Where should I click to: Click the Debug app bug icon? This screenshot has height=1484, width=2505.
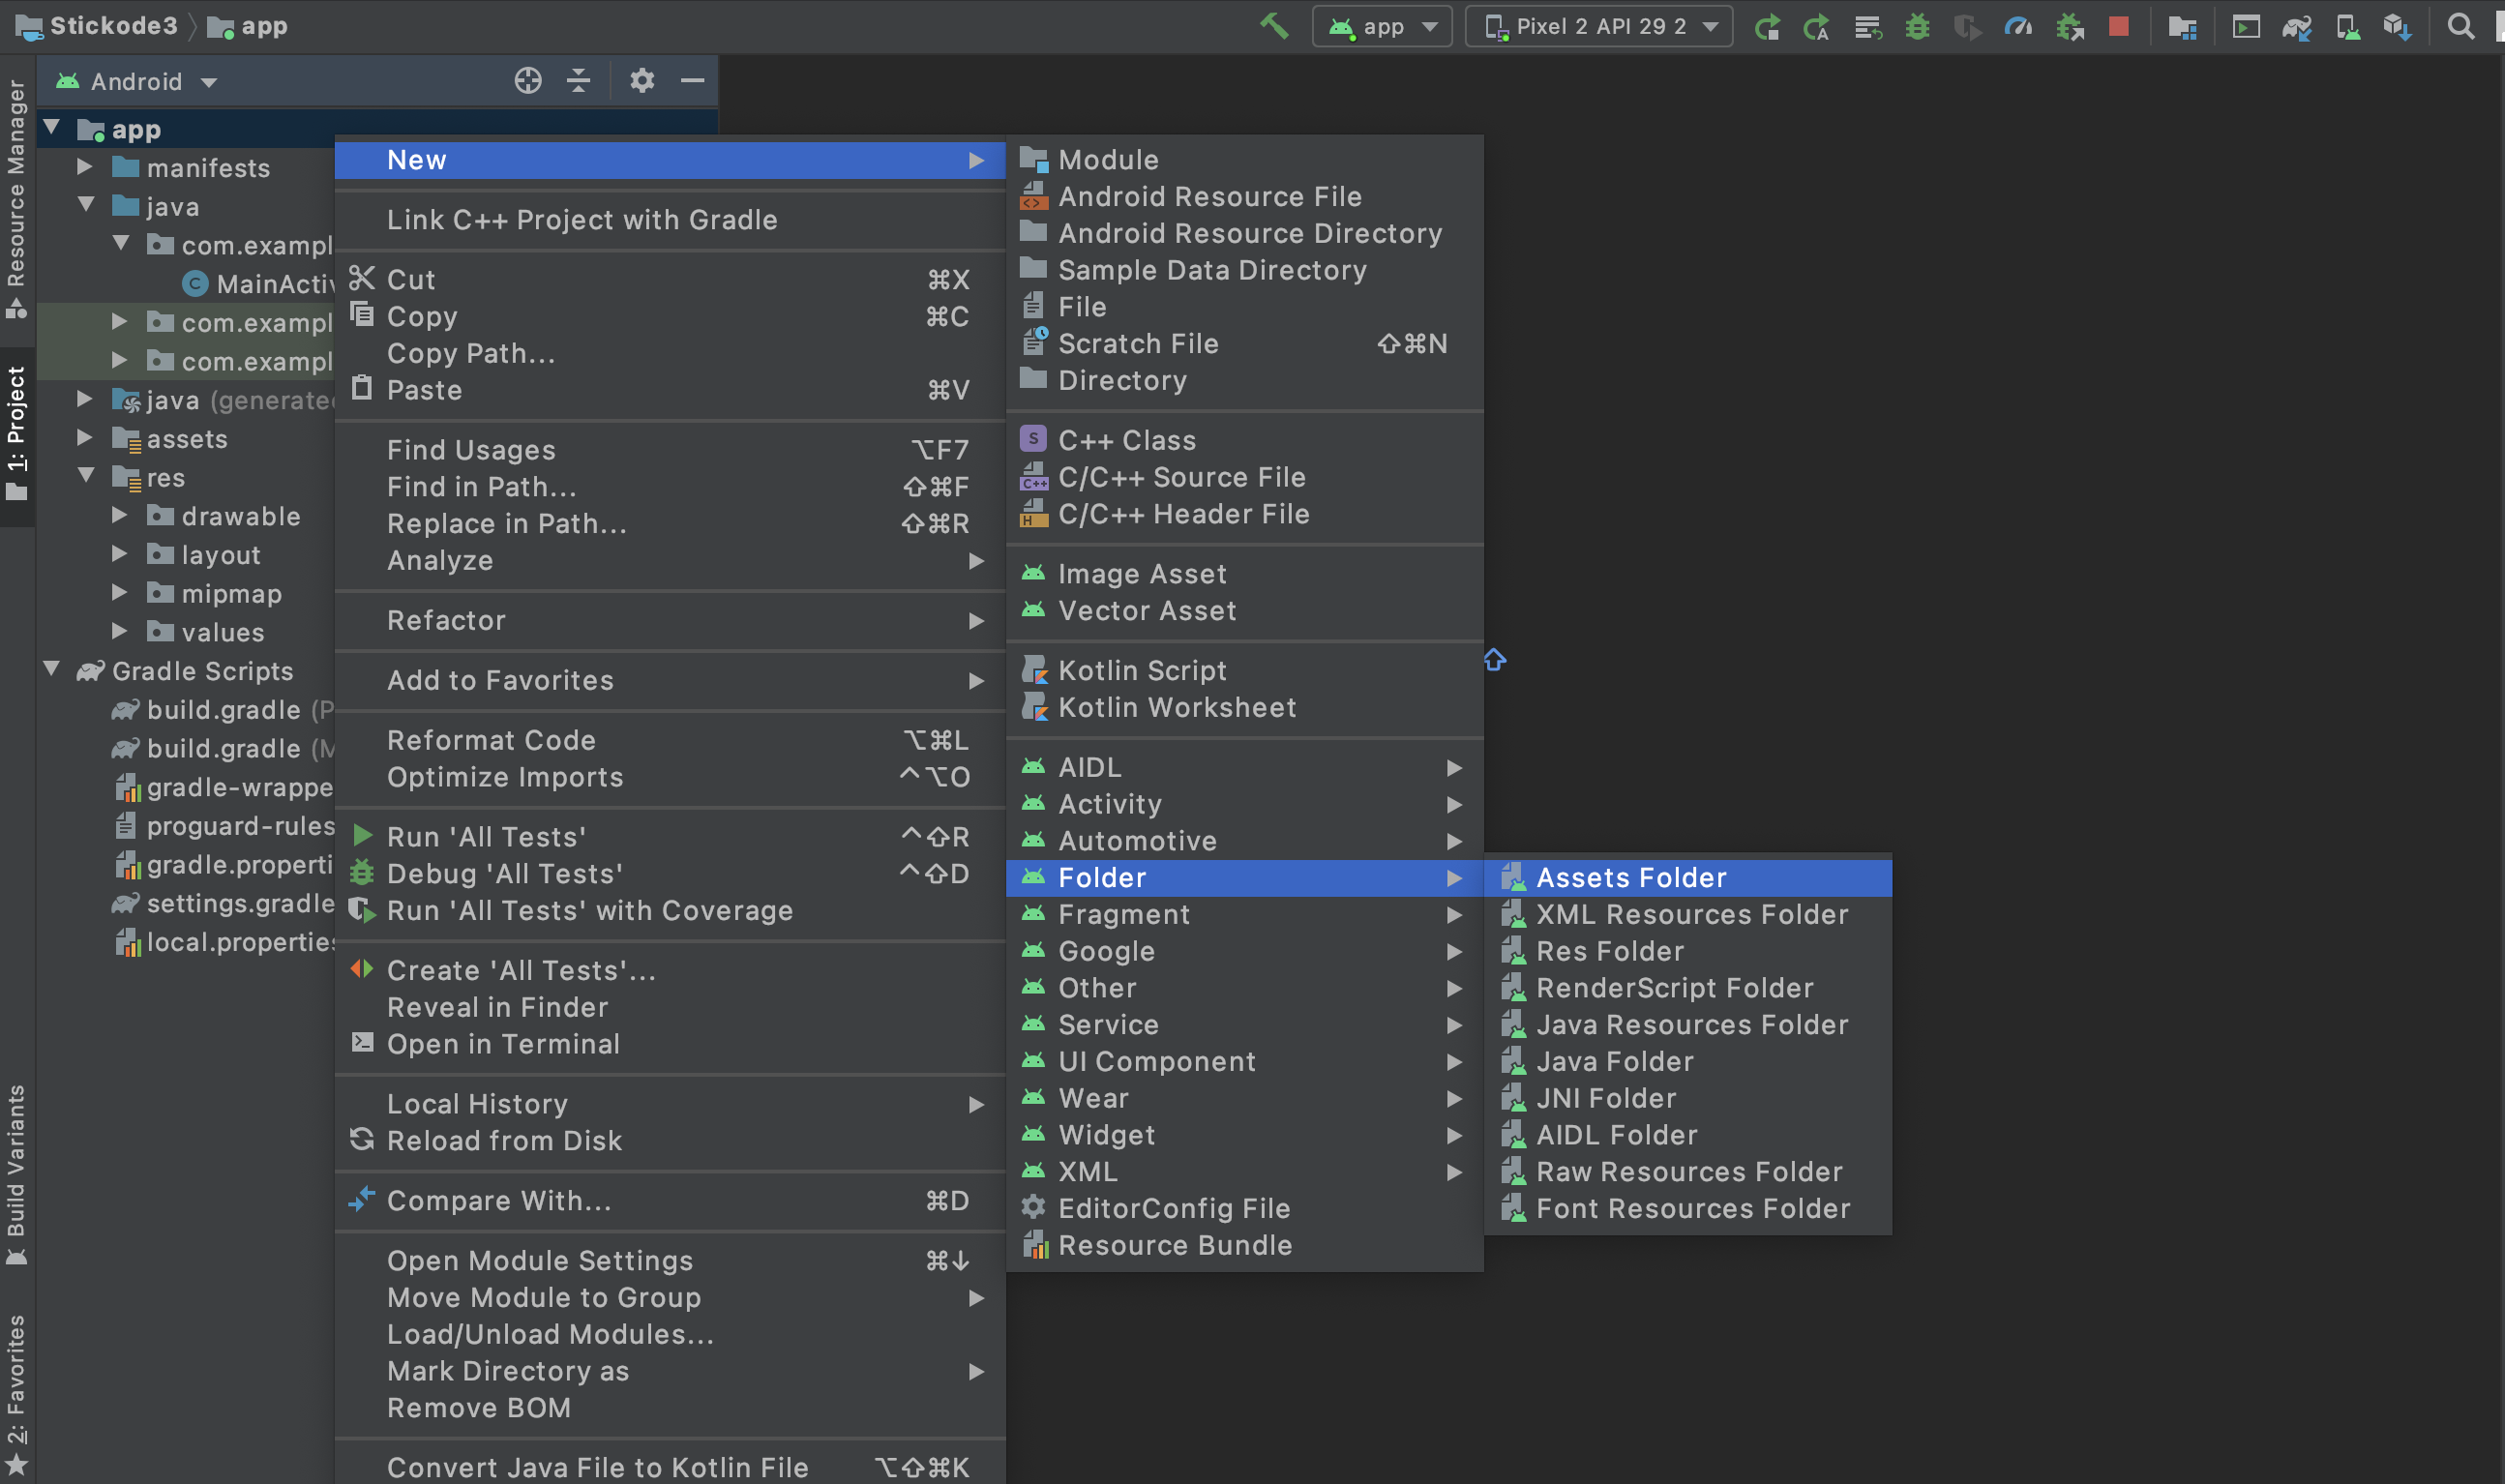click(1917, 26)
